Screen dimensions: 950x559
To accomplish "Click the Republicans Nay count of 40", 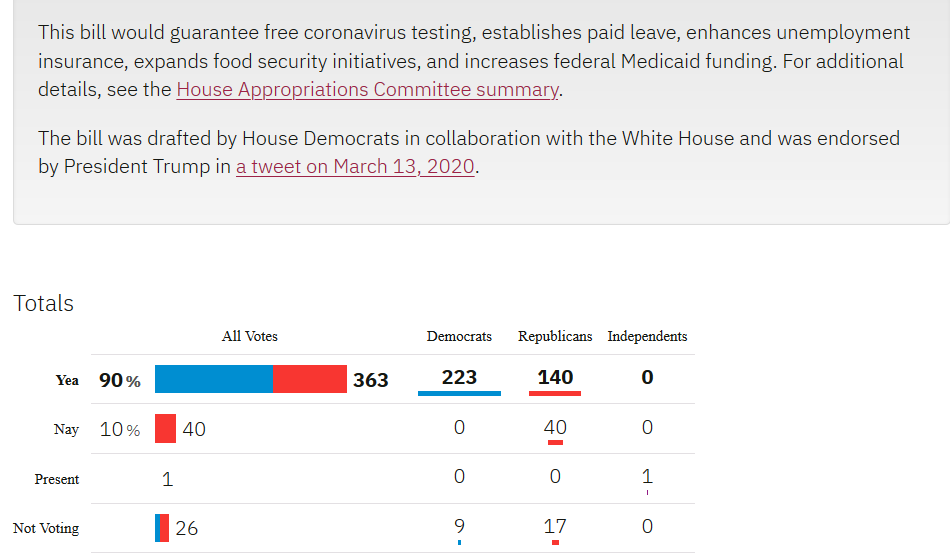I will [x=555, y=427].
